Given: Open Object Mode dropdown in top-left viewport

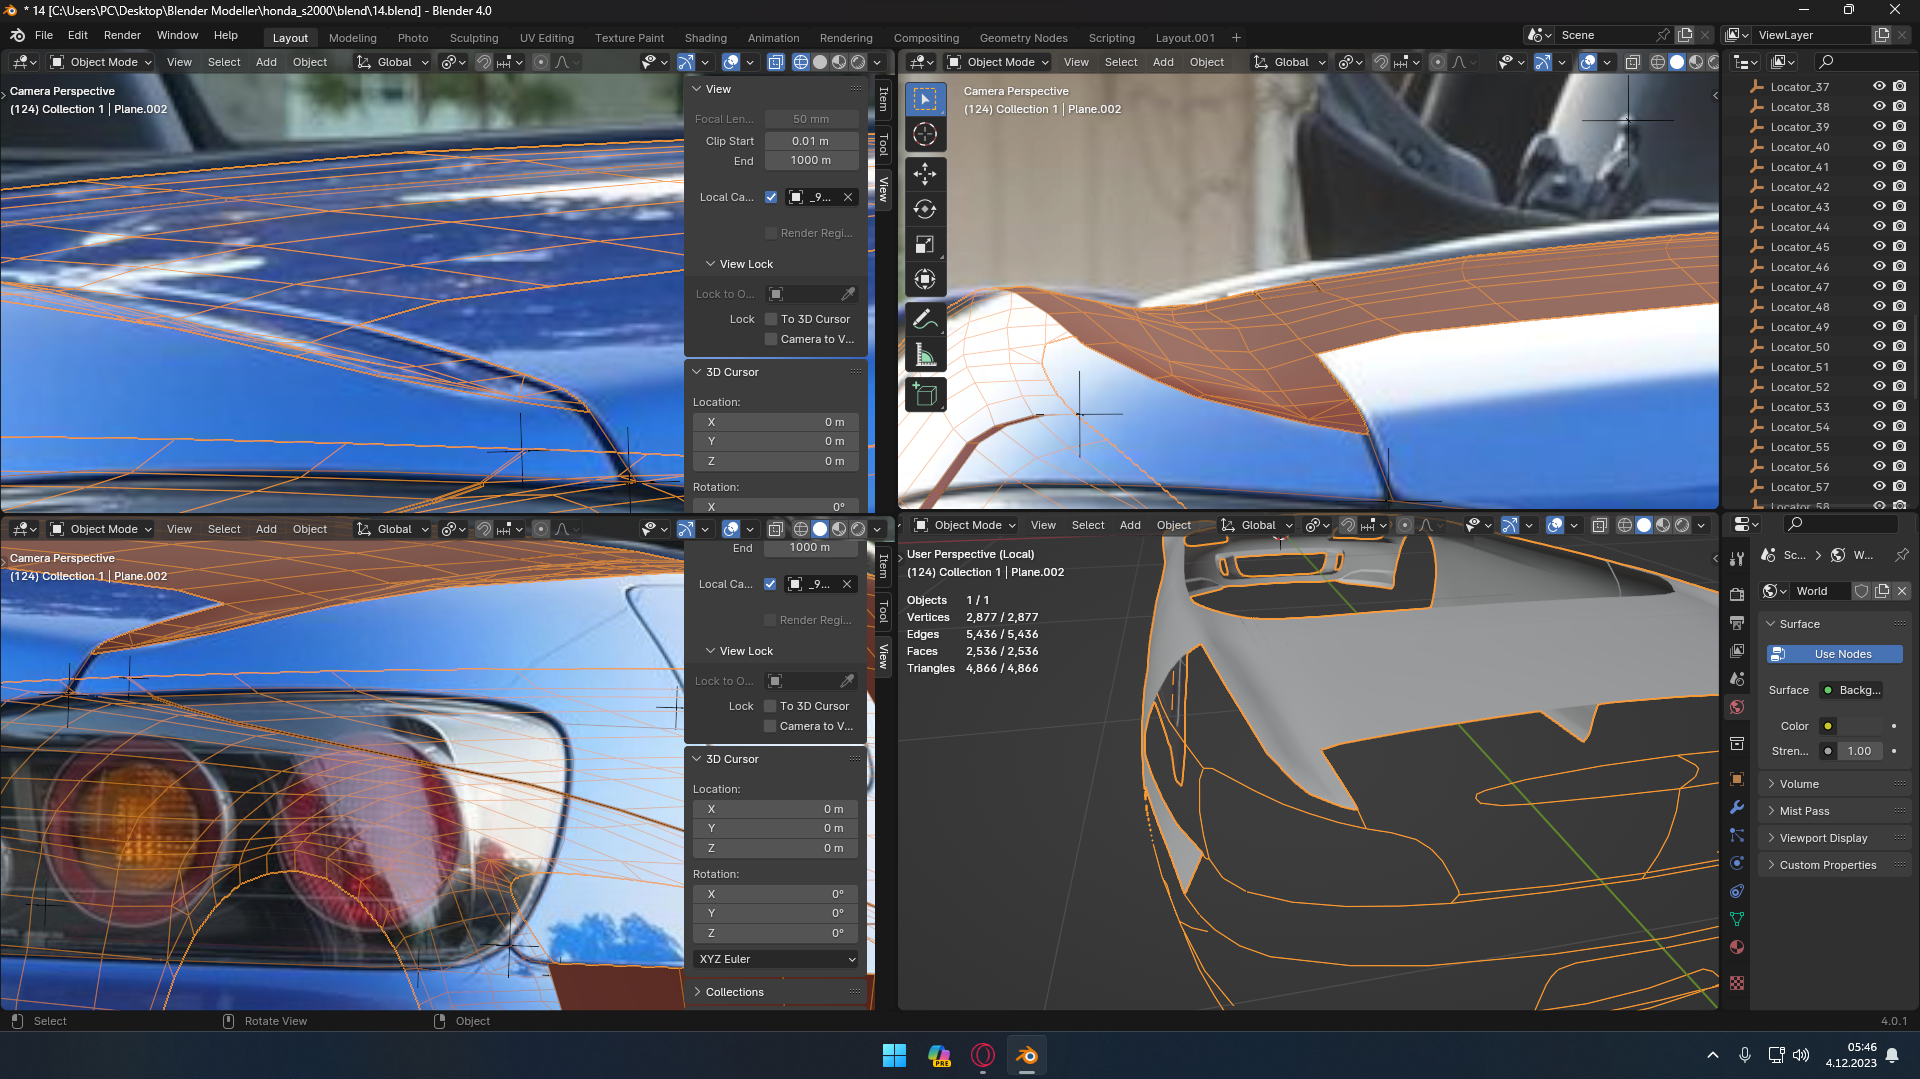Looking at the screenshot, I should [x=101, y=62].
